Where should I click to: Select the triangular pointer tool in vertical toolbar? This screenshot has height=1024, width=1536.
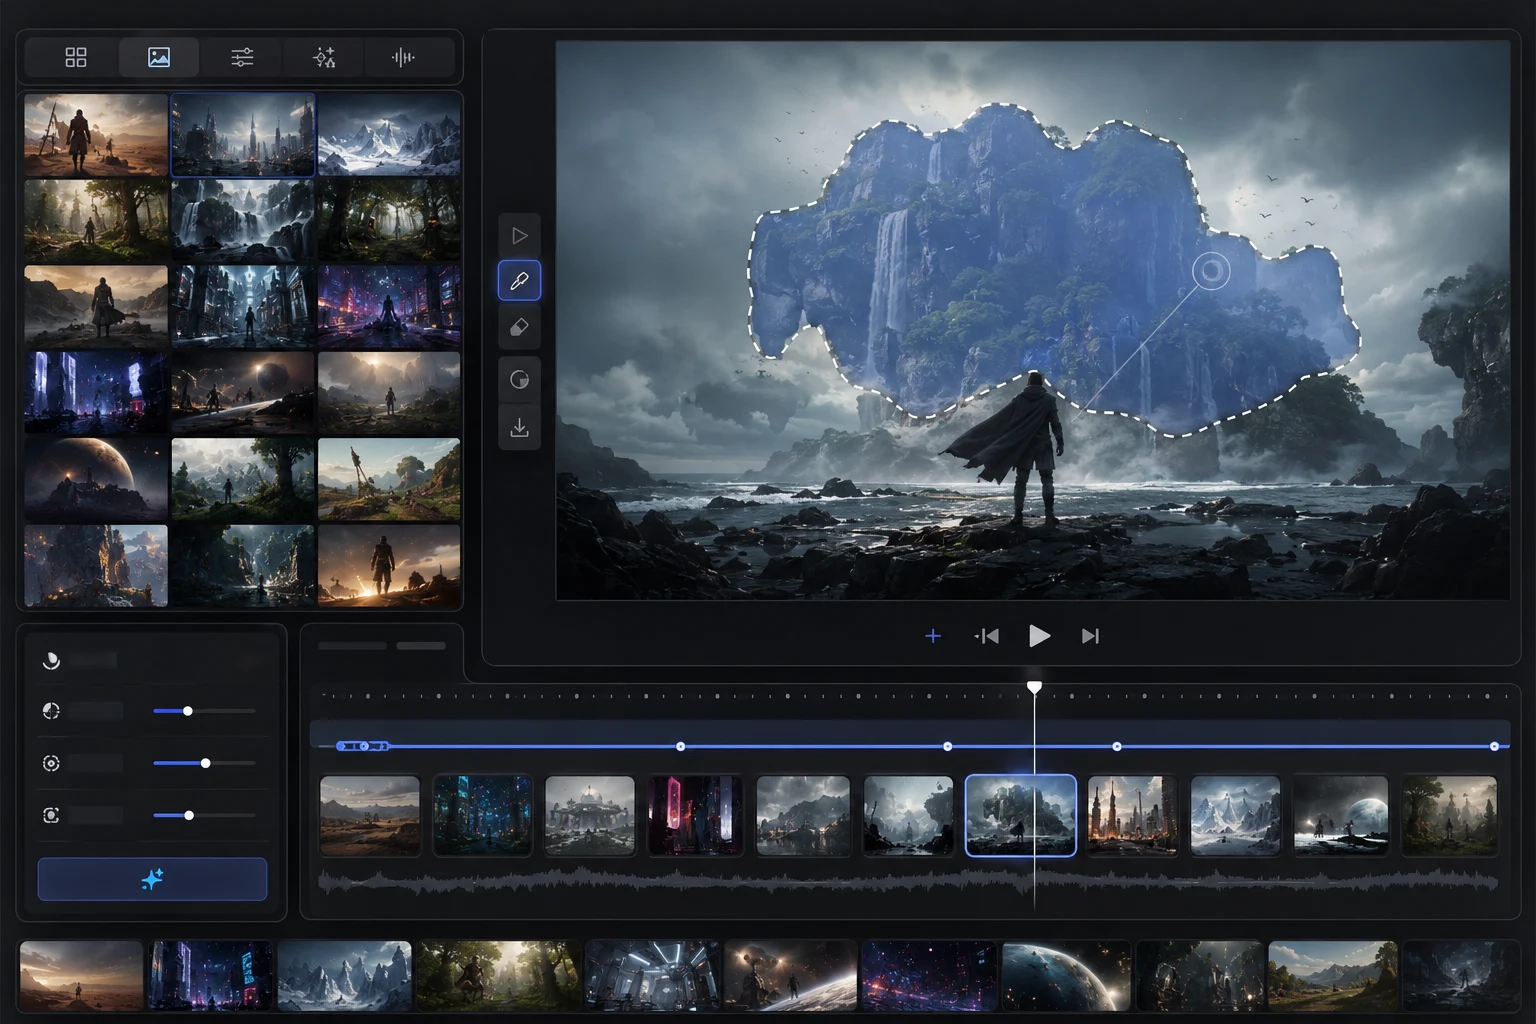coord(519,236)
